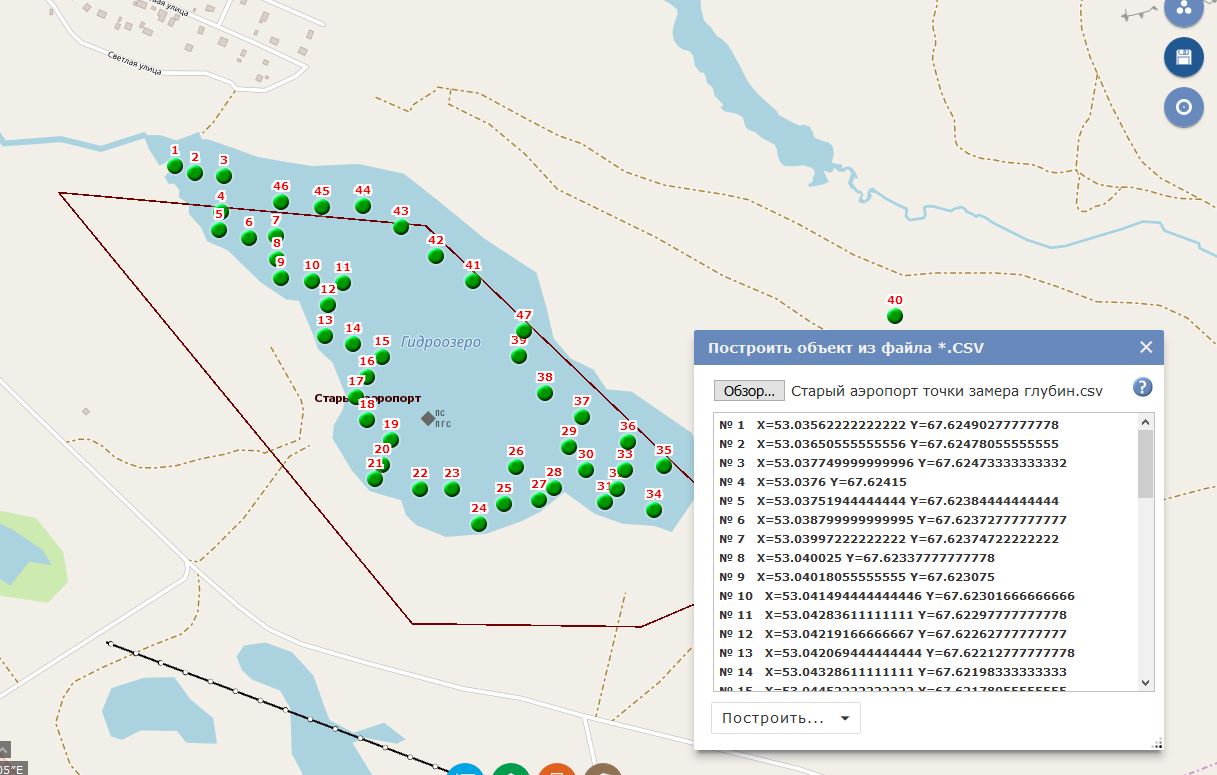Select map point marker 43
Image resolution: width=1217 pixels, height=775 pixels.
point(401,227)
